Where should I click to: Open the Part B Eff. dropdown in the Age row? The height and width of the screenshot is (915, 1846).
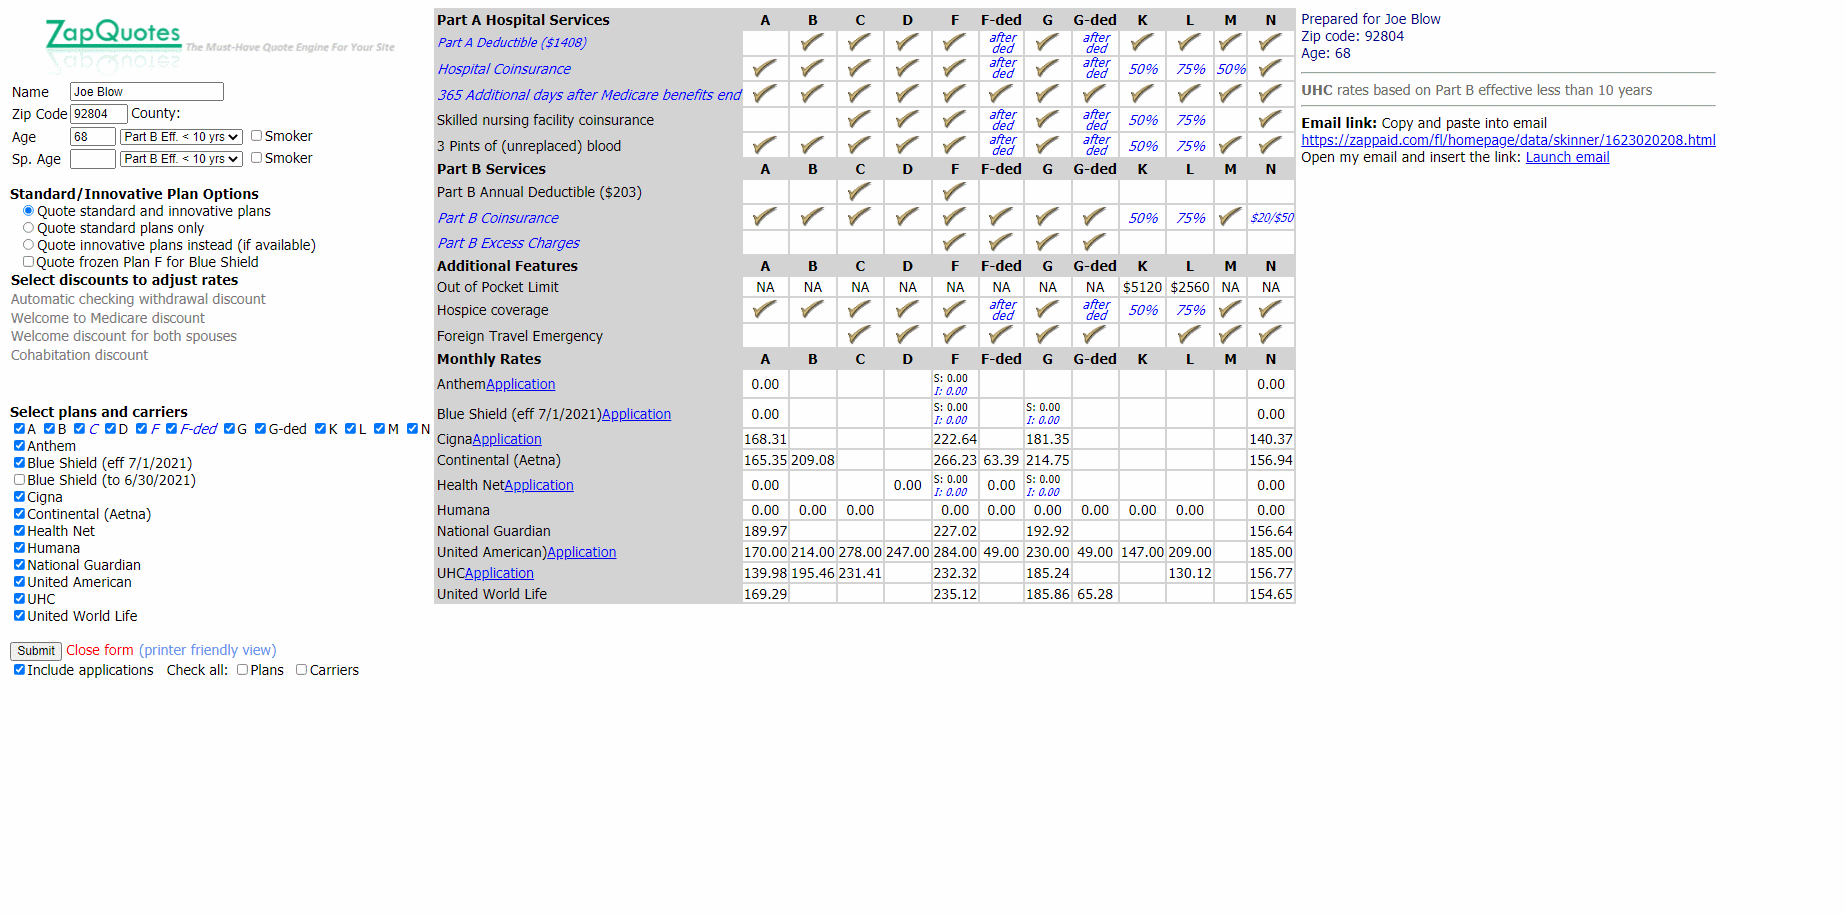[181, 137]
